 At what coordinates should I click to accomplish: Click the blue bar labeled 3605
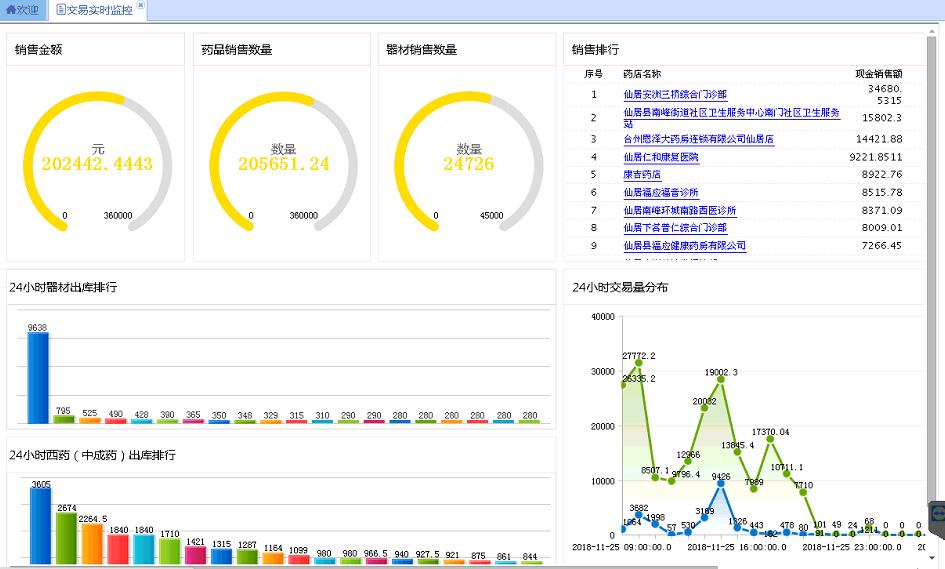point(40,526)
